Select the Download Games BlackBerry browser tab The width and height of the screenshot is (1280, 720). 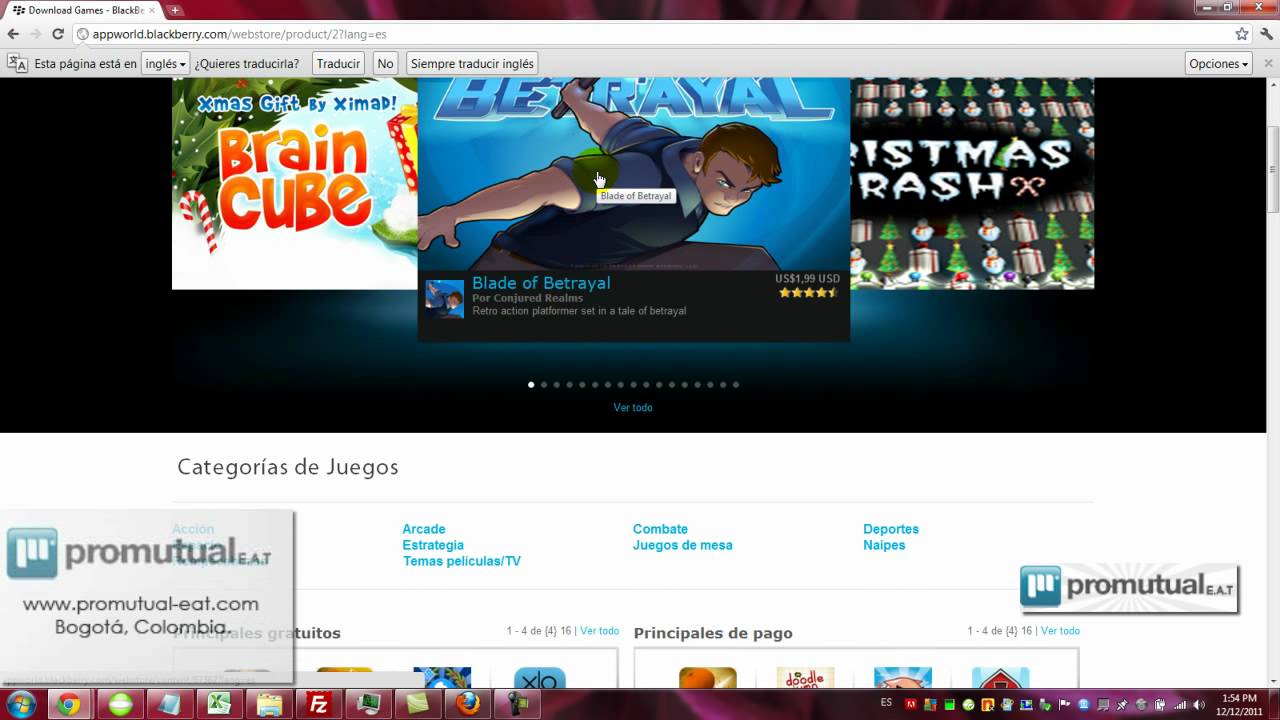[x=85, y=10]
